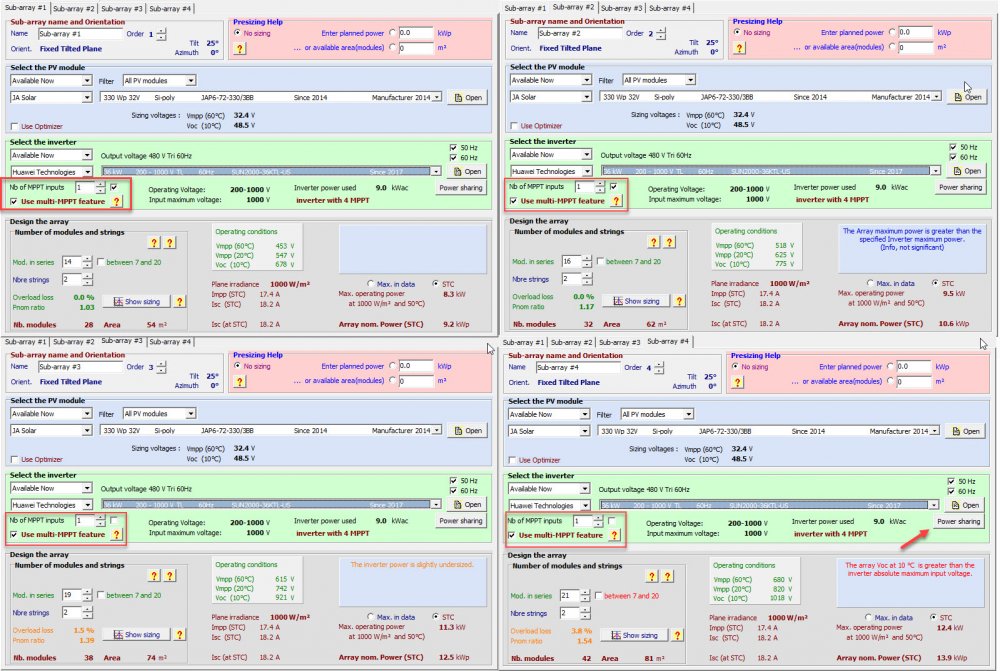Click the Presizing Help question icon in Sub-array #1 panel
Viewport: 1000px width, 671px height.
click(240, 48)
